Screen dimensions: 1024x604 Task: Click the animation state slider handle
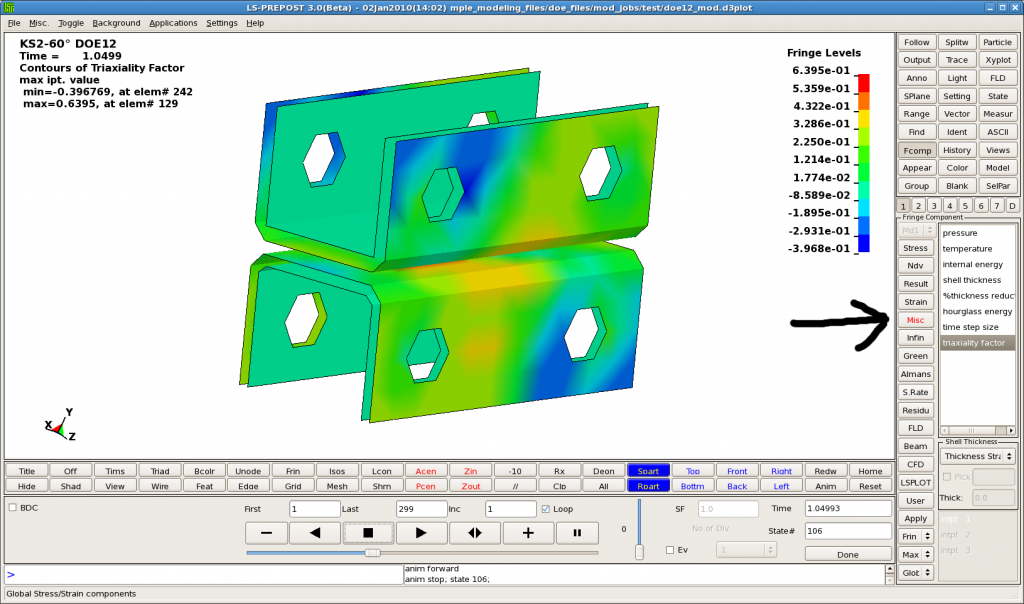(x=372, y=553)
